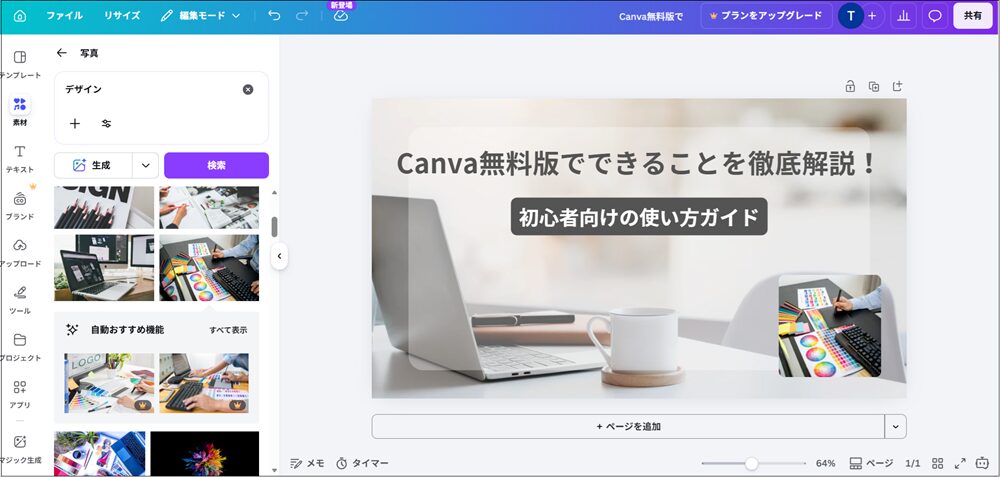1000x477 pixels.
Task: Click the 64% zoom value
Action: click(825, 464)
